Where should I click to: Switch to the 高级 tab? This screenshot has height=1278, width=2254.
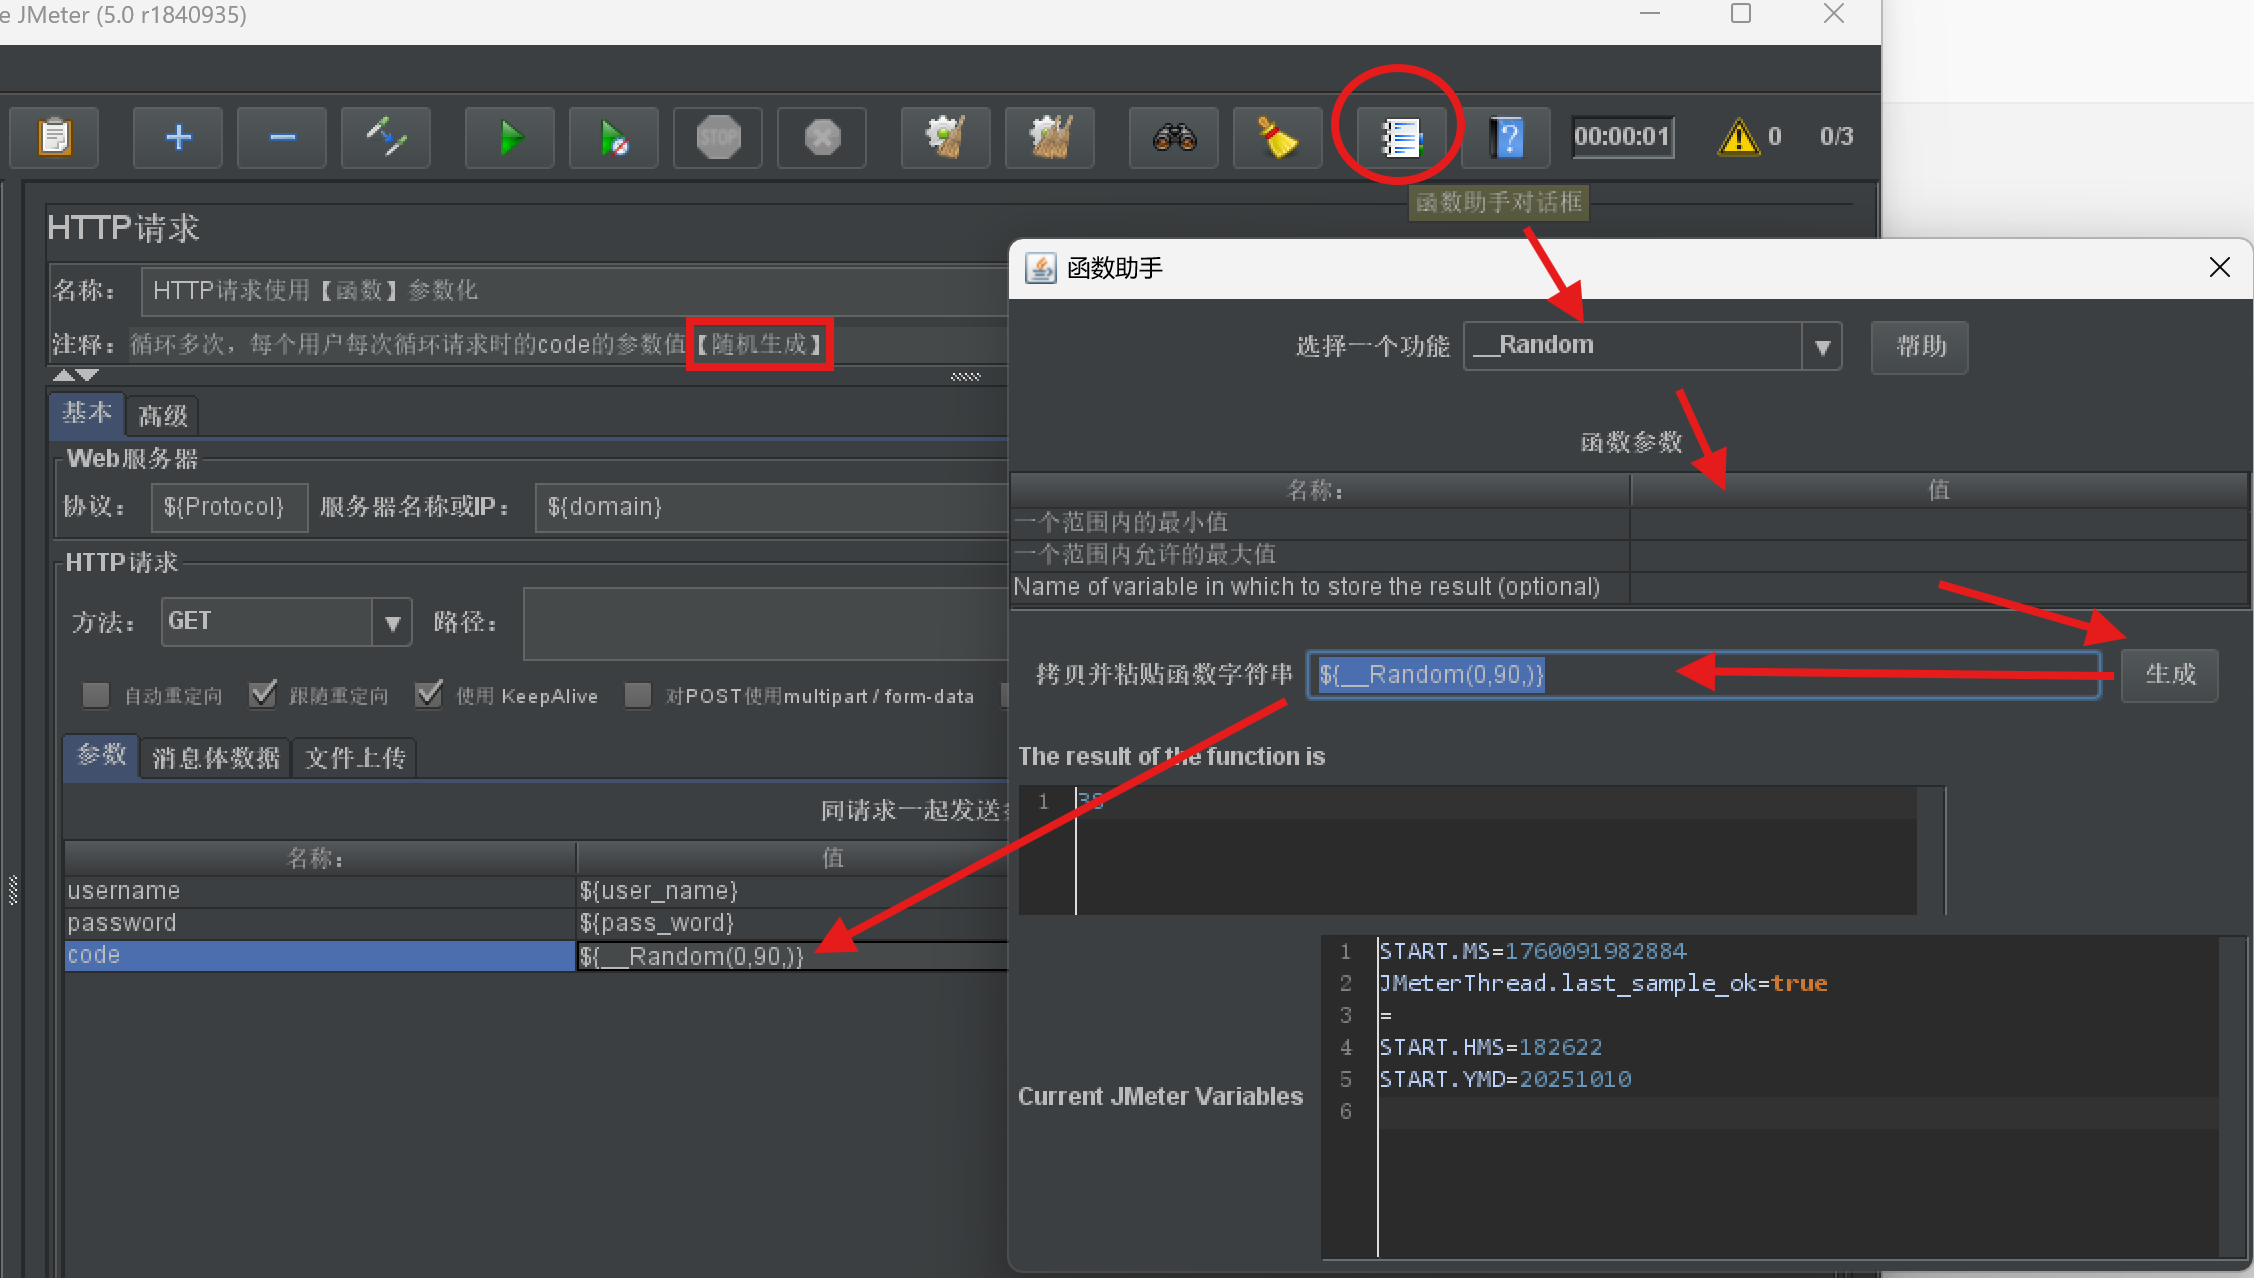coord(162,416)
